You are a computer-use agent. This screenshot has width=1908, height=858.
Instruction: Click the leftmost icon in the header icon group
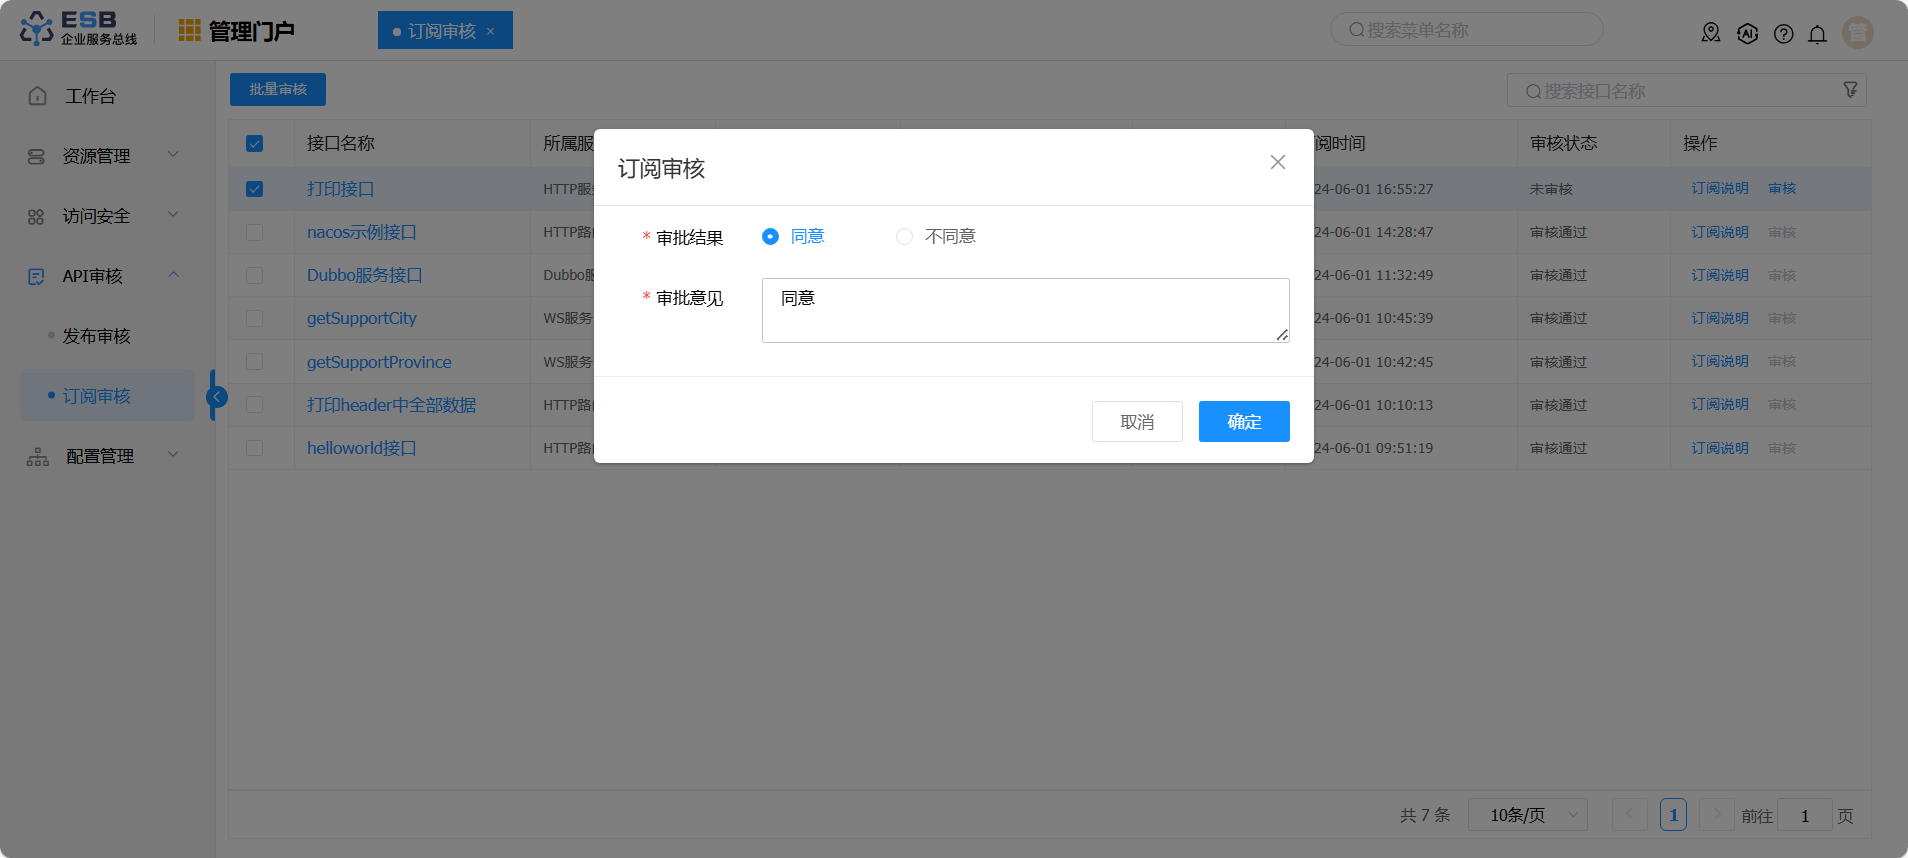(1711, 34)
